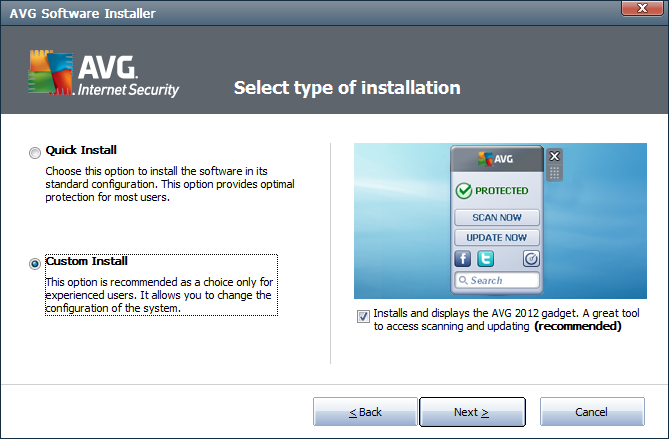Uncheck the AVG 2012 gadget checkbox
Image resolution: width=669 pixels, height=439 pixels.
click(x=363, y=317)
